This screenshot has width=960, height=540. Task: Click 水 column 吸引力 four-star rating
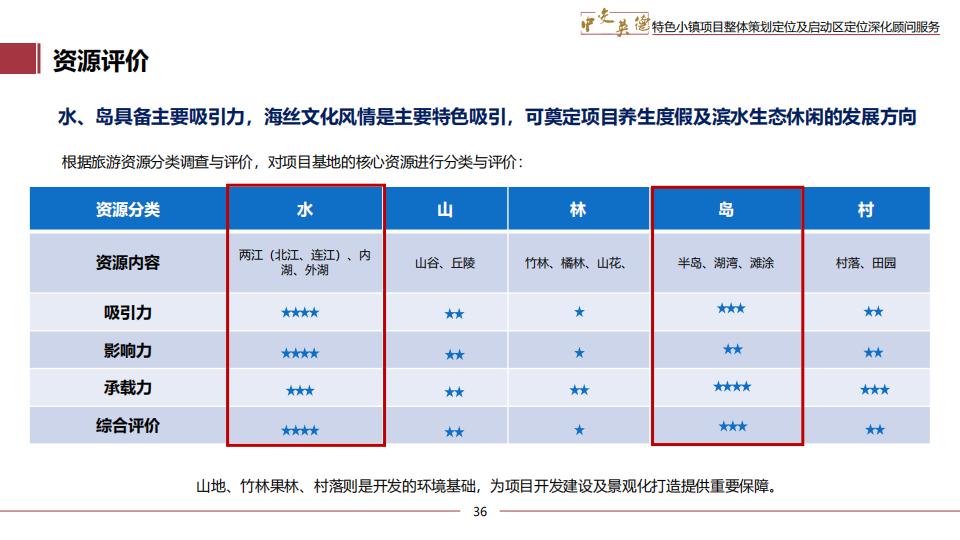pos(300,313)
